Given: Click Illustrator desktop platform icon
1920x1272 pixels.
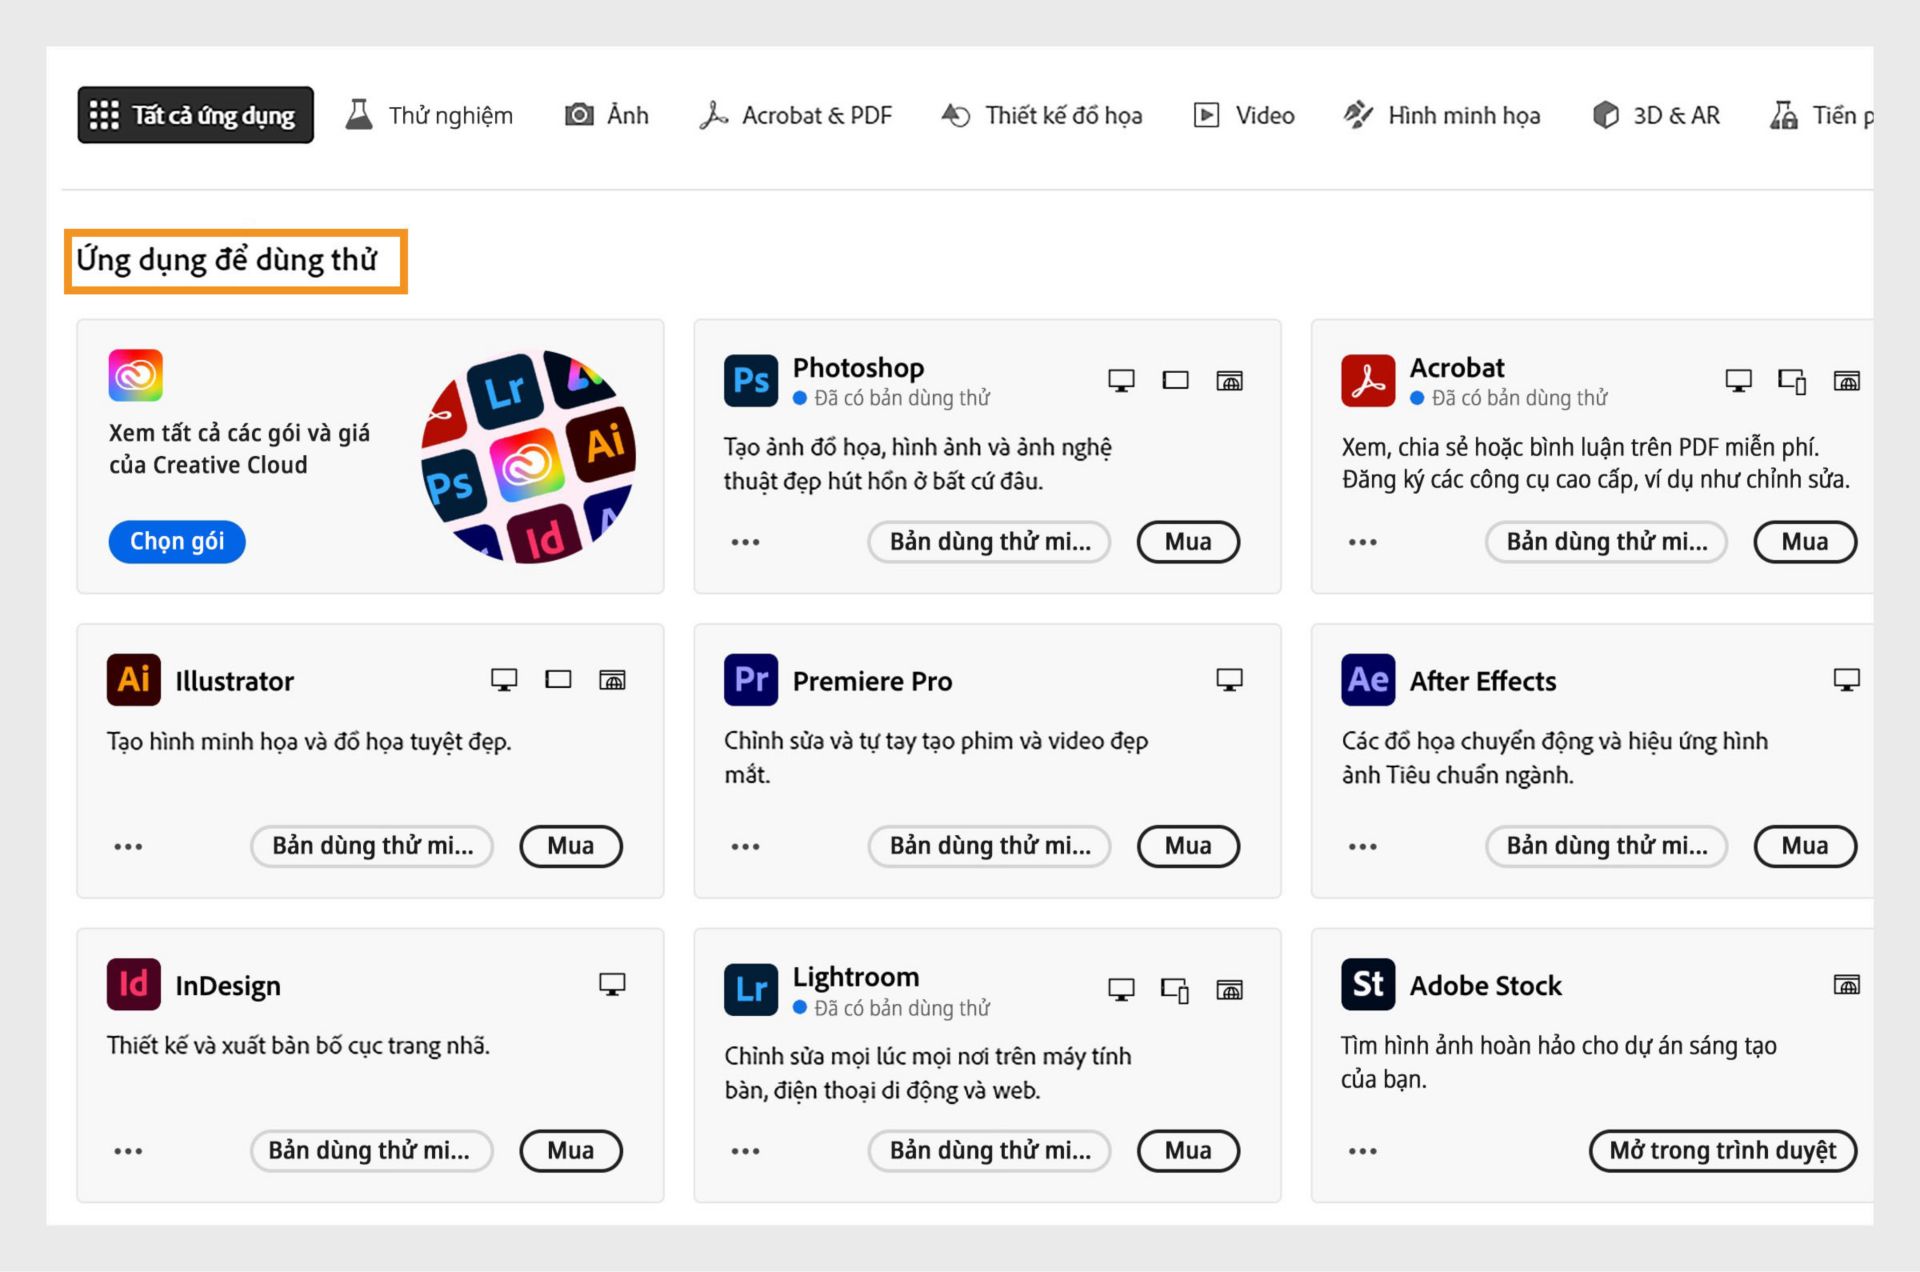Looking at the screenshot, I should [x=504, y=681].
